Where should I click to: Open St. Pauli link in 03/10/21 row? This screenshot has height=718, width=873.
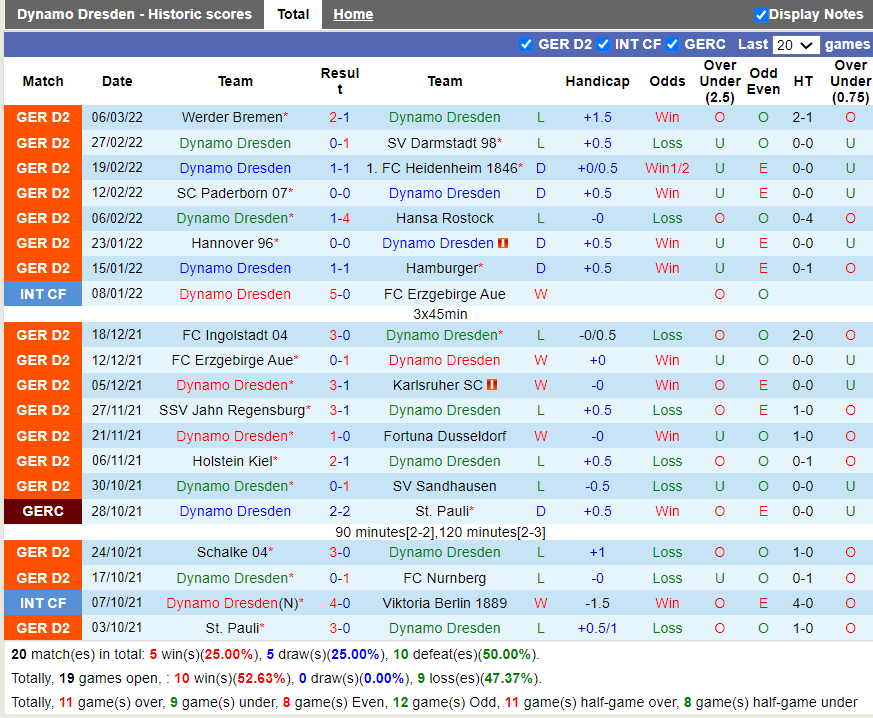(x=232, y=628)
